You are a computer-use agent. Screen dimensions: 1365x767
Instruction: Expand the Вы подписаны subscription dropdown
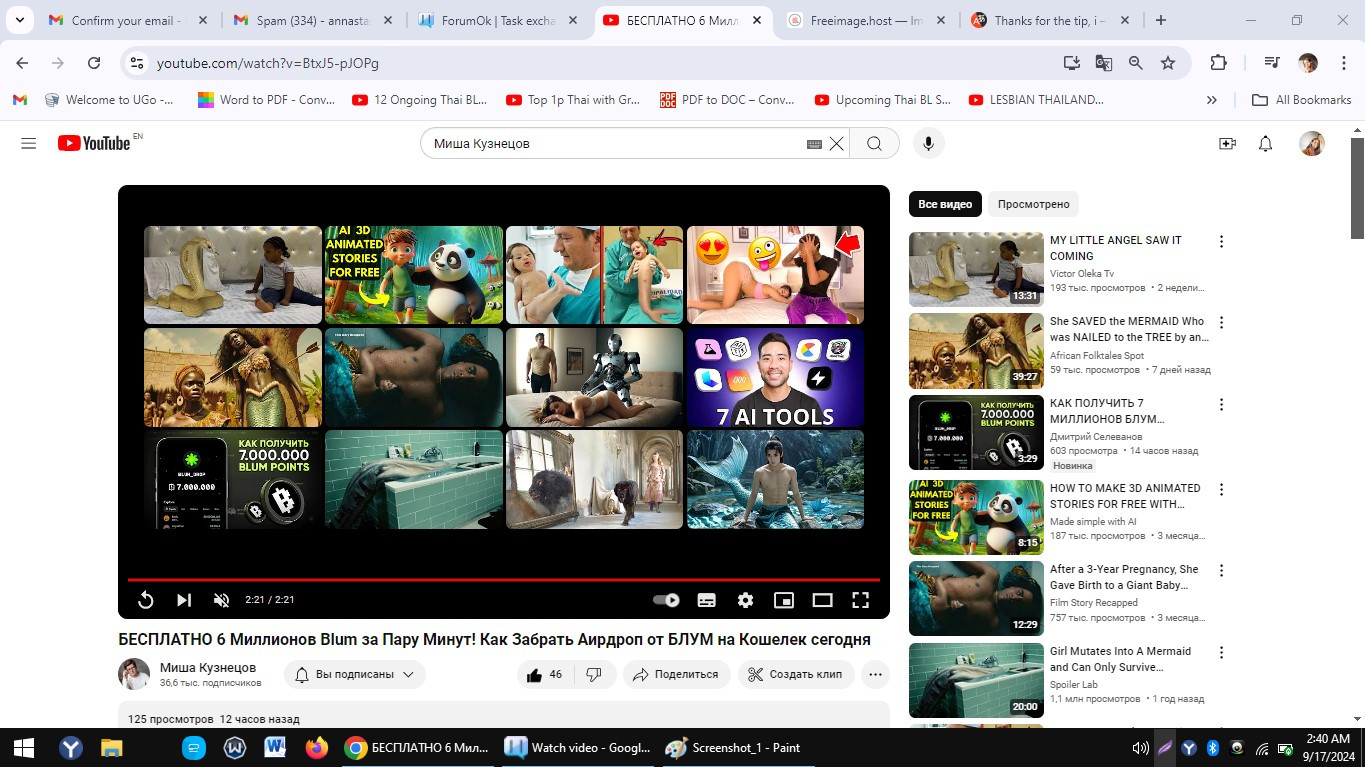(355, 674)
